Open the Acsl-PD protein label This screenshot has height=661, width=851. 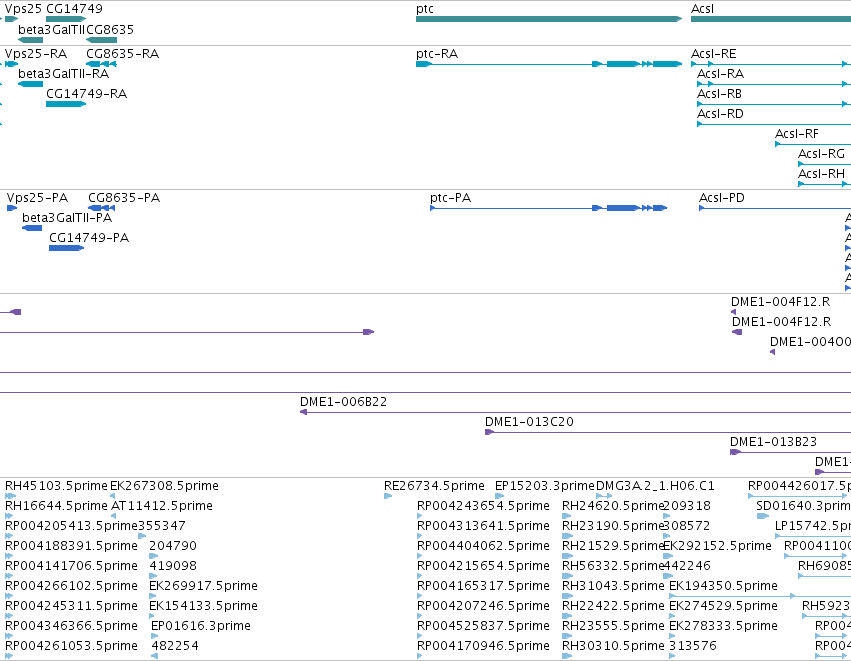tap(722, 198)
